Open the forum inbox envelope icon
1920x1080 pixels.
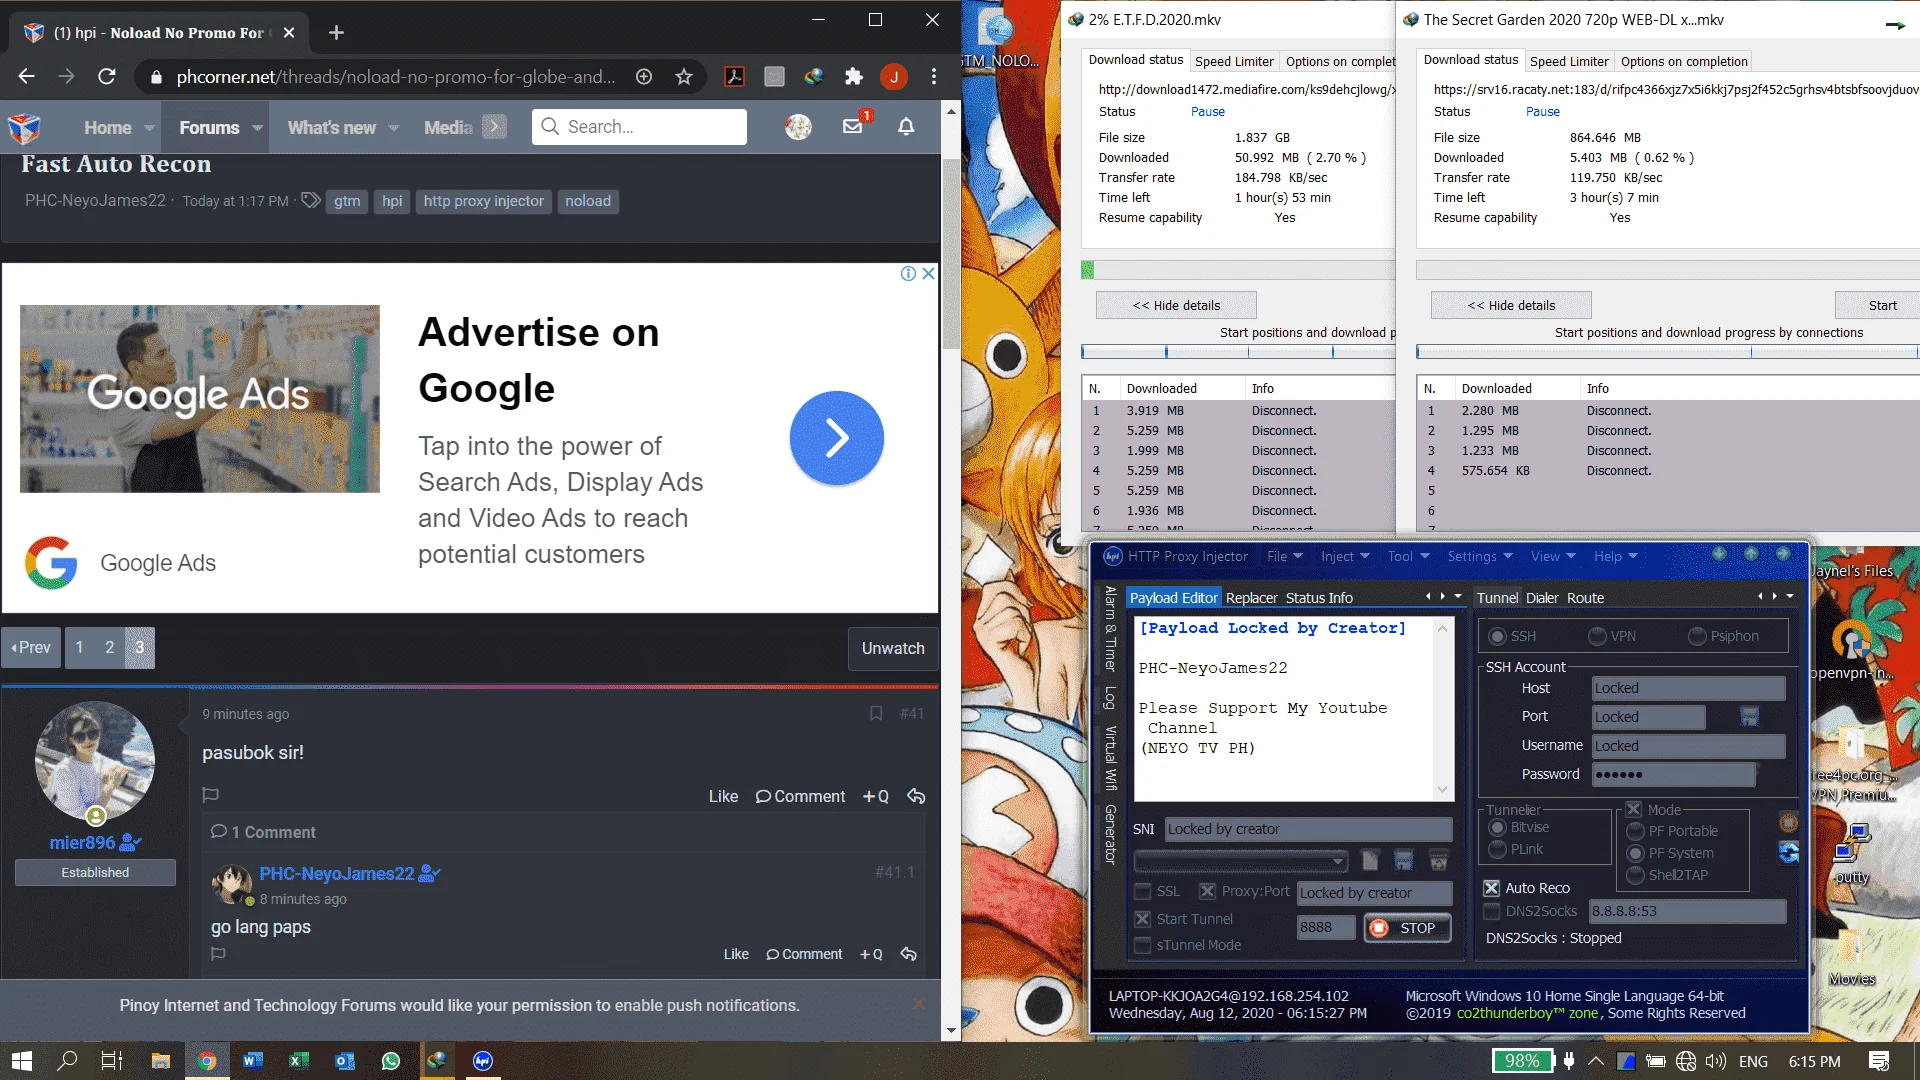(x=852, y=126)
